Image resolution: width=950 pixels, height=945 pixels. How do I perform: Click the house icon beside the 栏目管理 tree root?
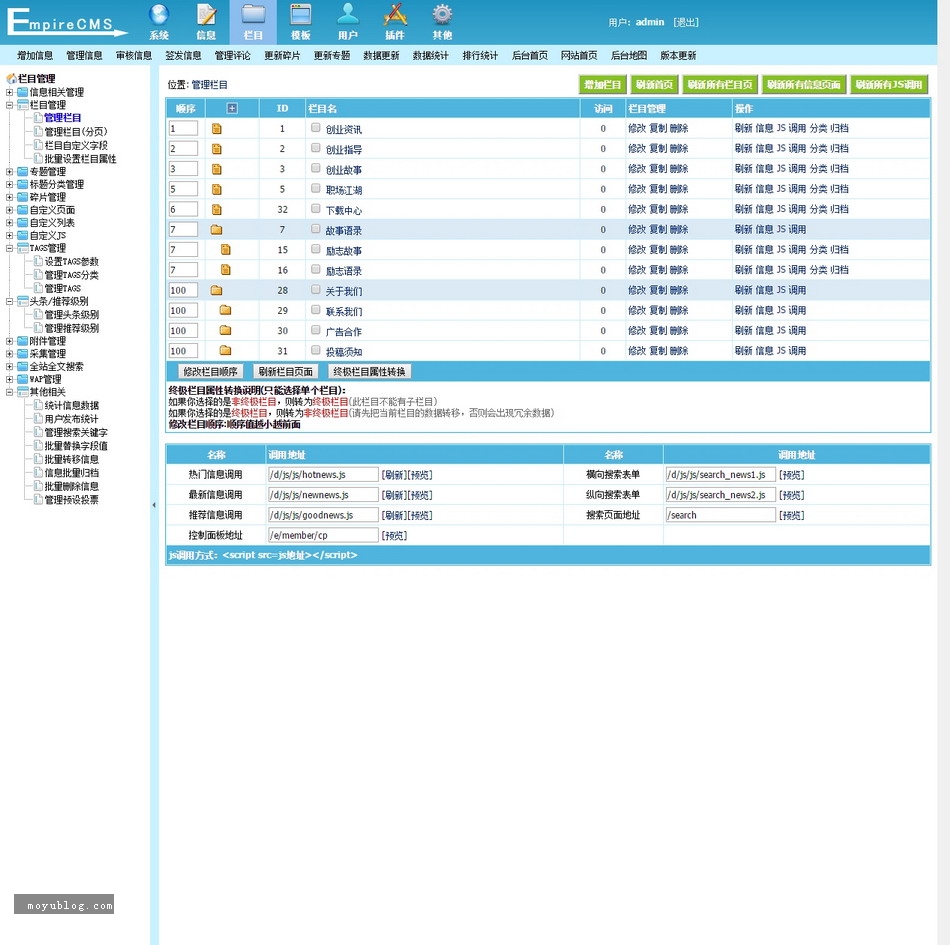11,78
